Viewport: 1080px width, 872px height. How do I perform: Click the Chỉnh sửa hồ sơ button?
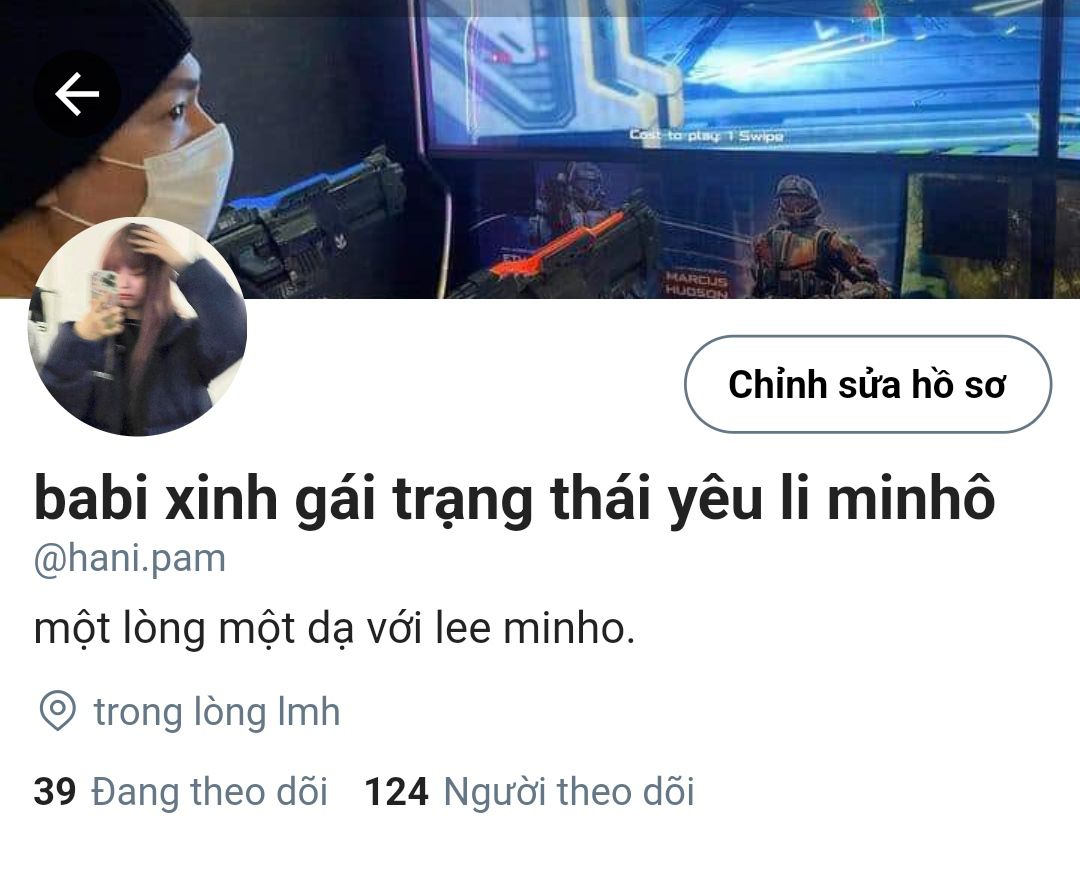[868, 384]
